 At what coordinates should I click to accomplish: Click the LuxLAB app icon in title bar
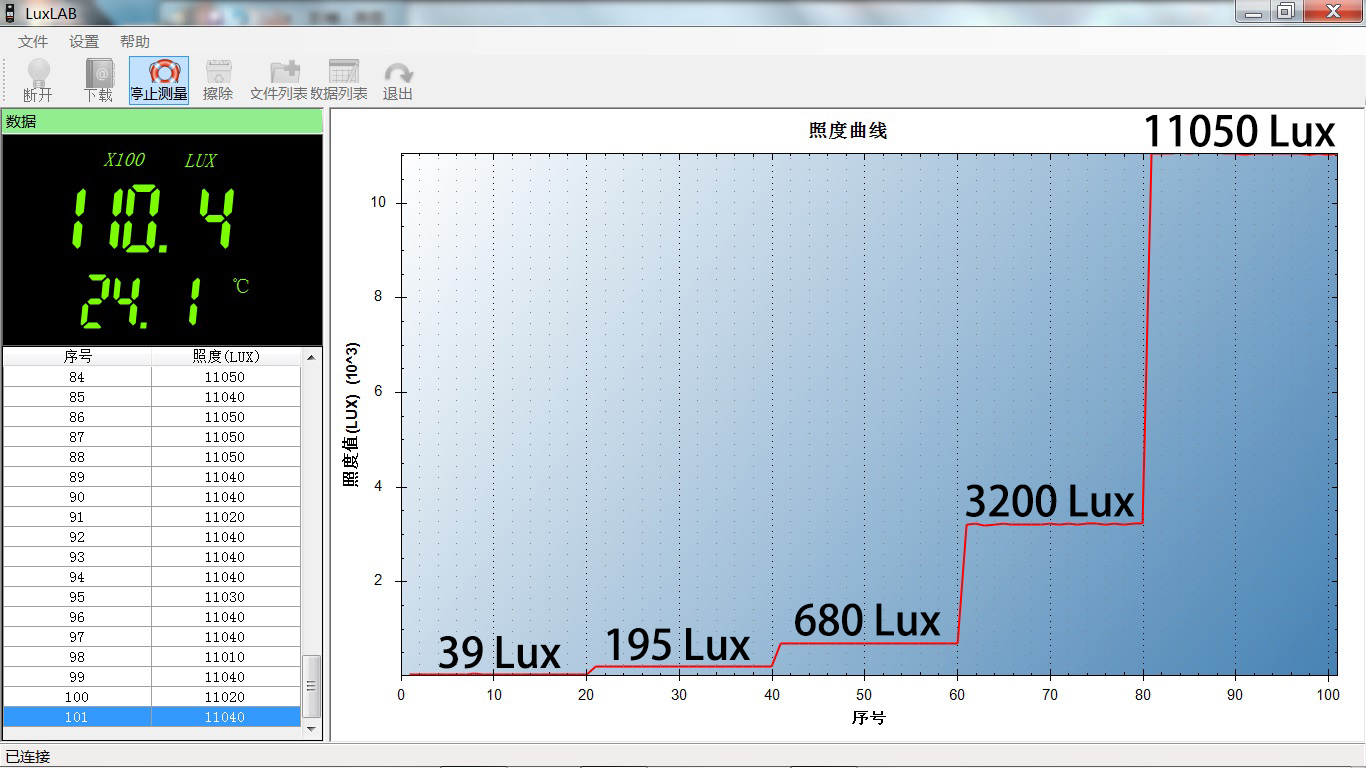coord(10,14)
